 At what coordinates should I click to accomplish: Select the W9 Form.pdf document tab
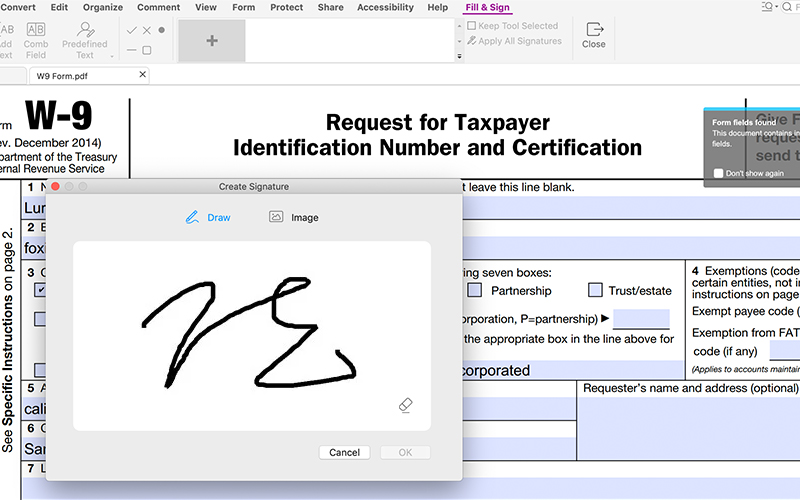click(89, 76)
